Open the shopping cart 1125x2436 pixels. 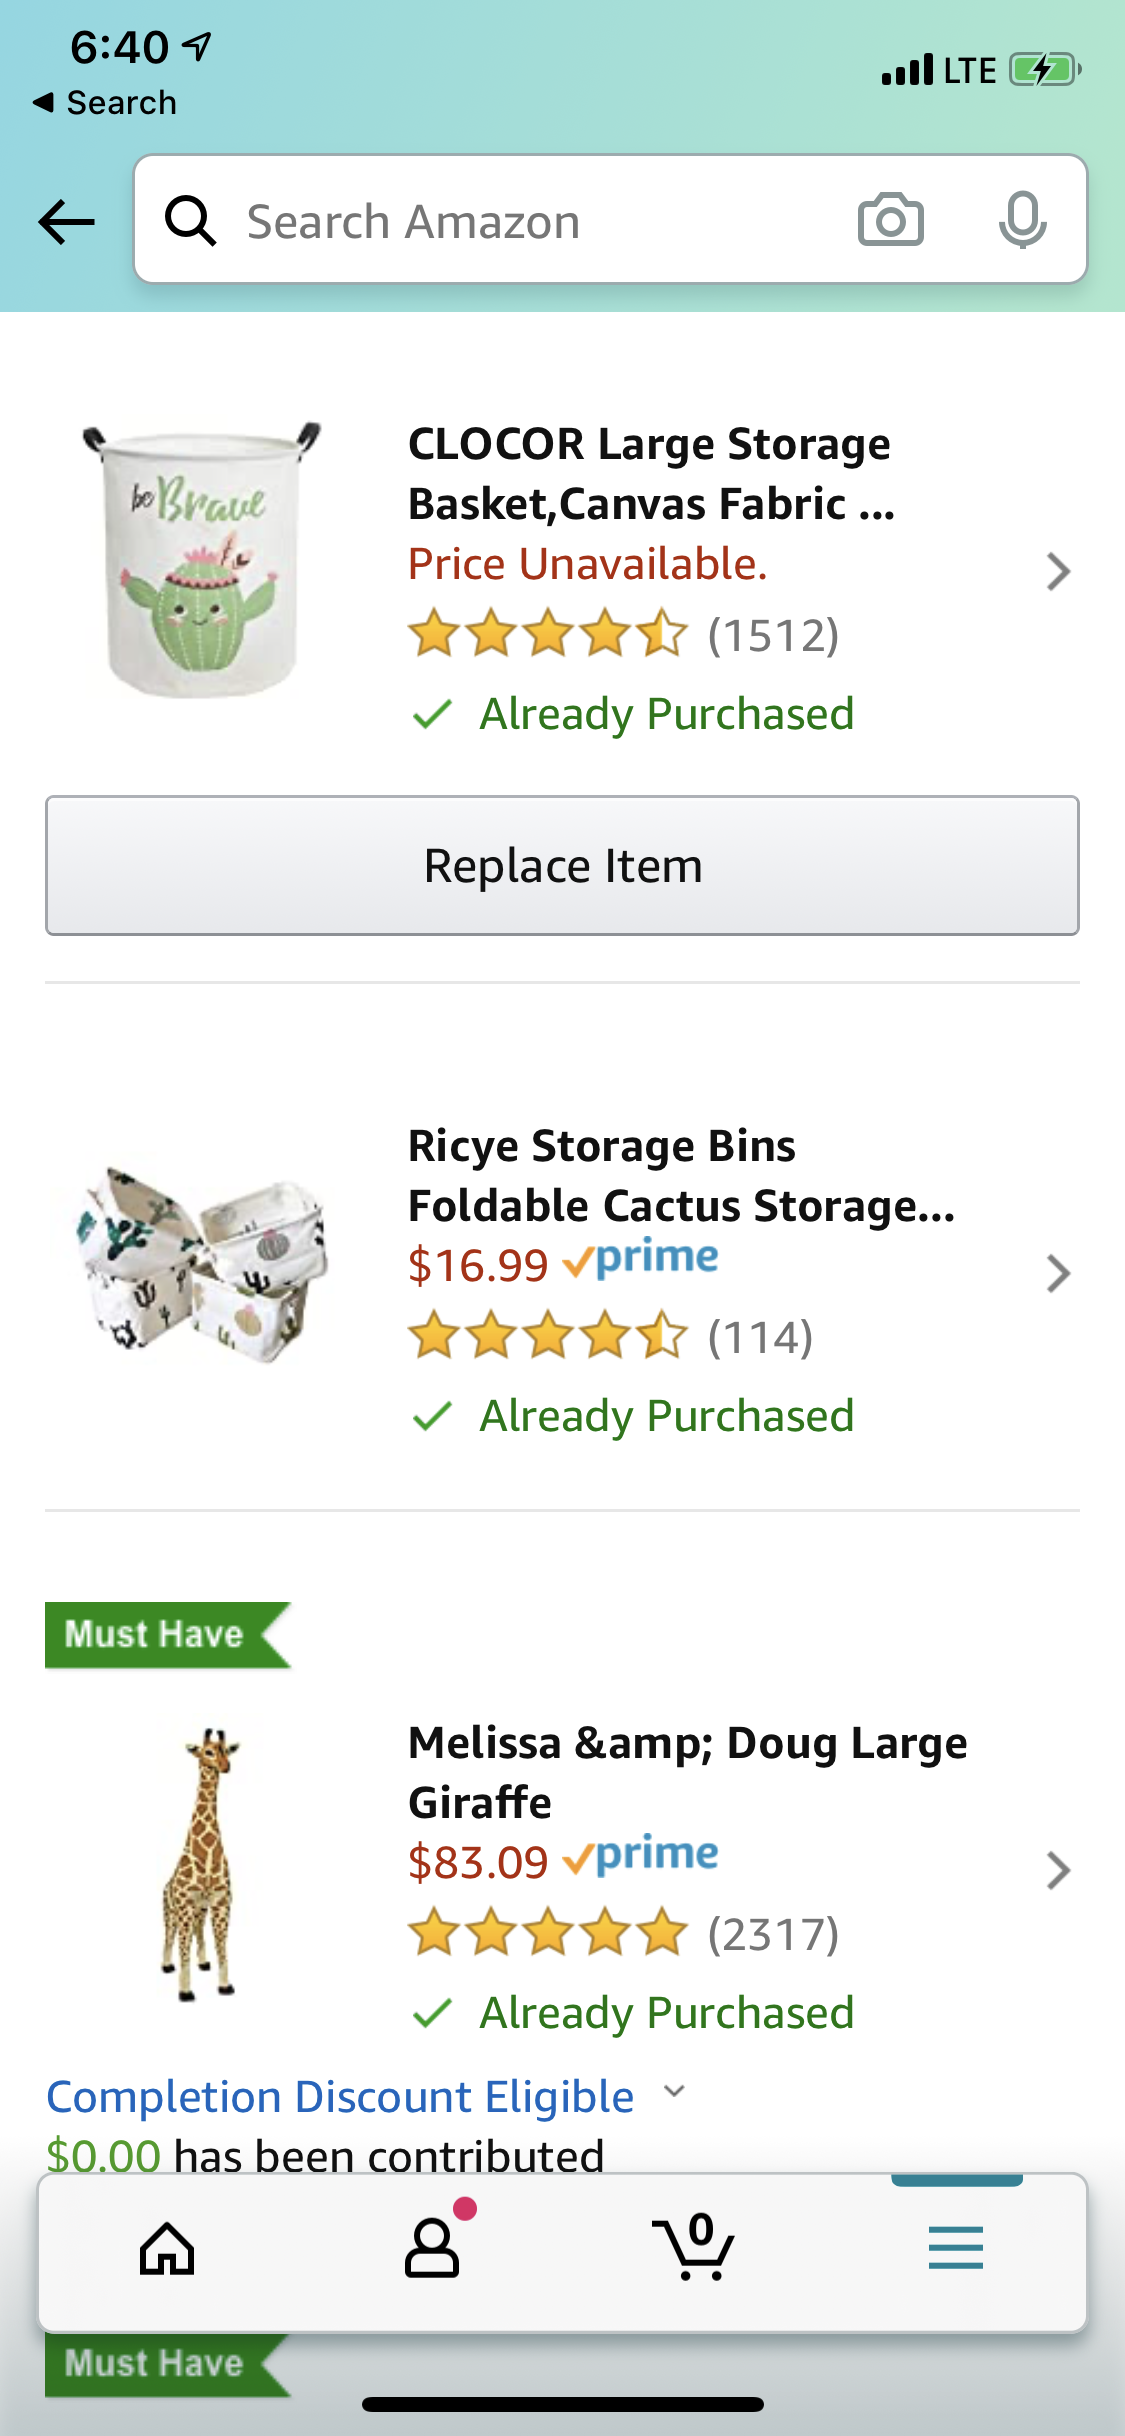pyautogui.click(x=694, y=2250)
